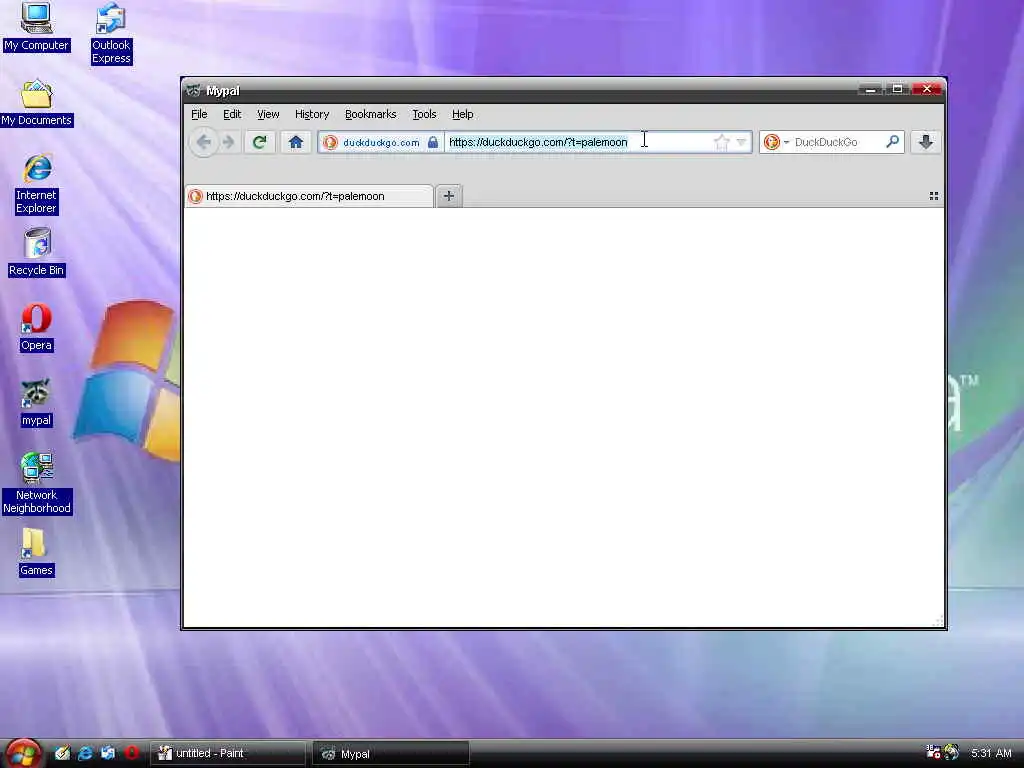This screenshot has width=1024, height=768.
Task: Open the search engine selector dropdown
Action: click(x=776, y=142)
